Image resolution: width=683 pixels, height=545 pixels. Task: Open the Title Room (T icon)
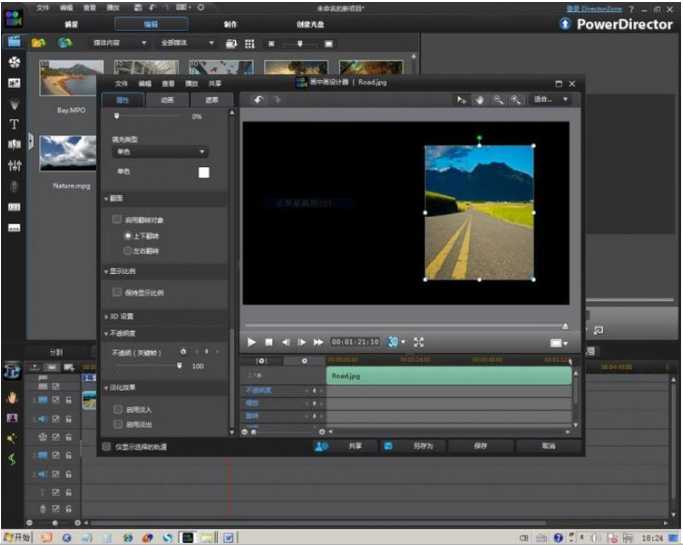click(14, 125)
